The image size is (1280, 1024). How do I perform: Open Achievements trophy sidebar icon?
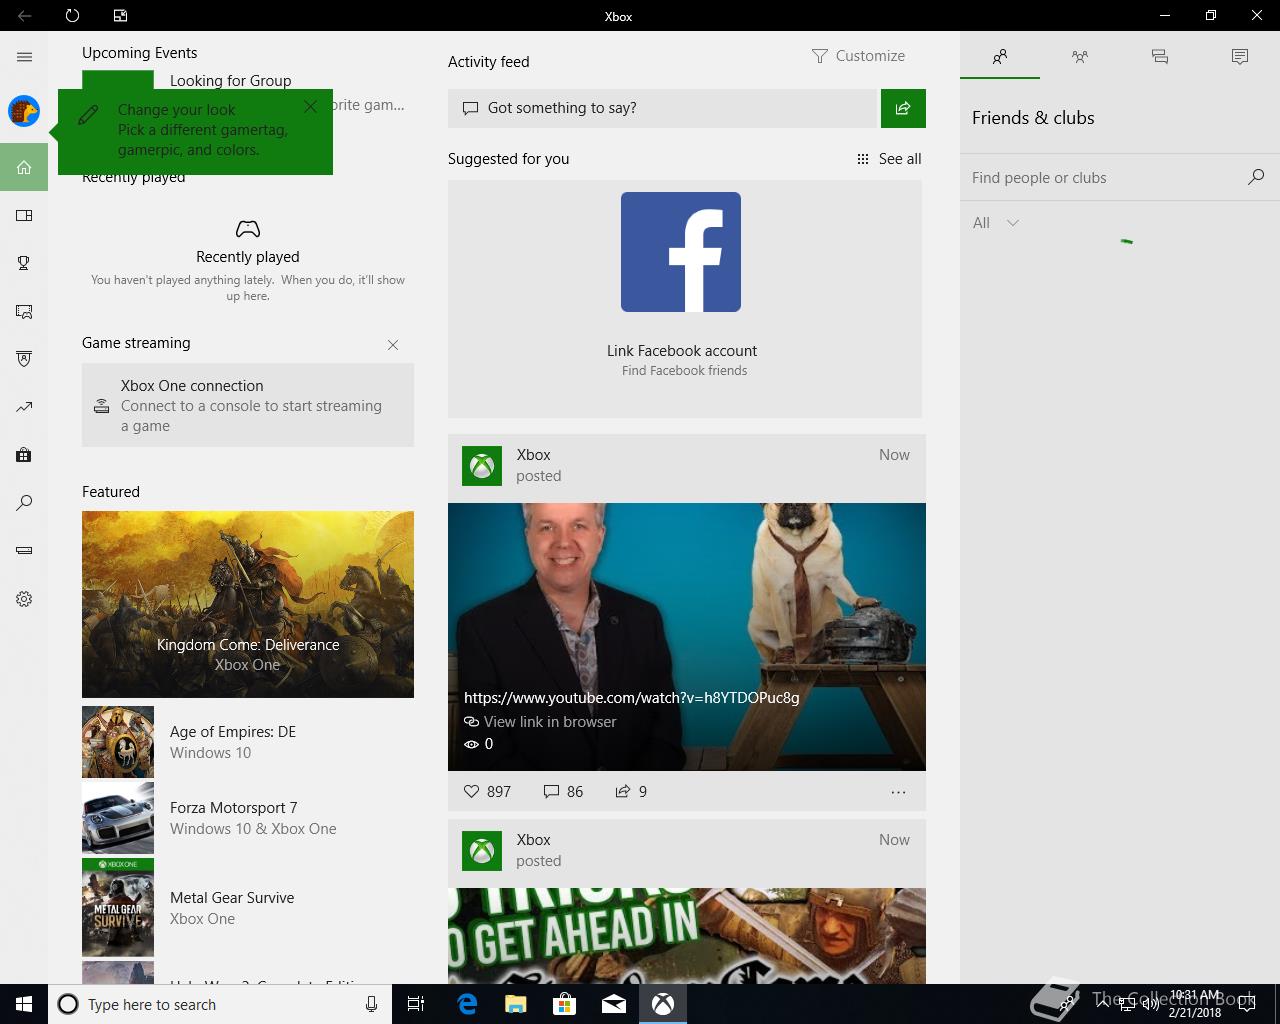pos(24,263)
